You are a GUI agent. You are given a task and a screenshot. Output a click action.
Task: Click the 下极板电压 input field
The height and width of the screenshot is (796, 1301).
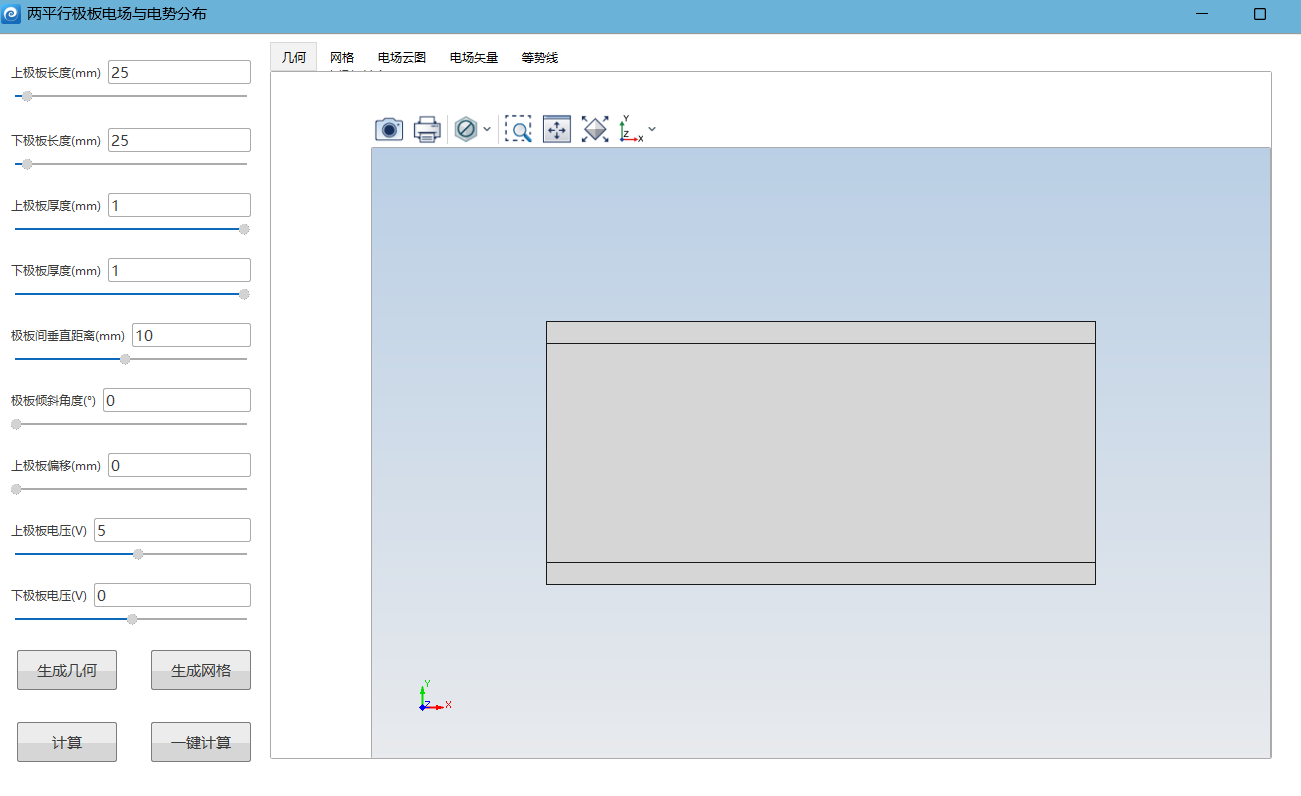172,595
